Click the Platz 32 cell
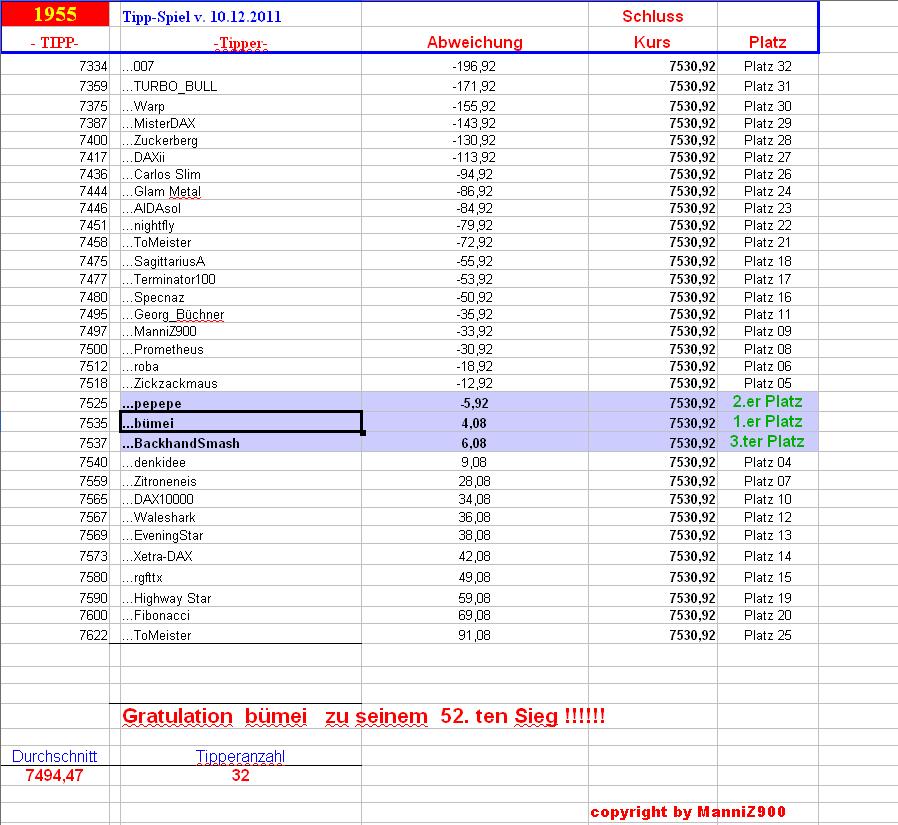The width and height of the screenshot is (898, 825). coord(767,66)
